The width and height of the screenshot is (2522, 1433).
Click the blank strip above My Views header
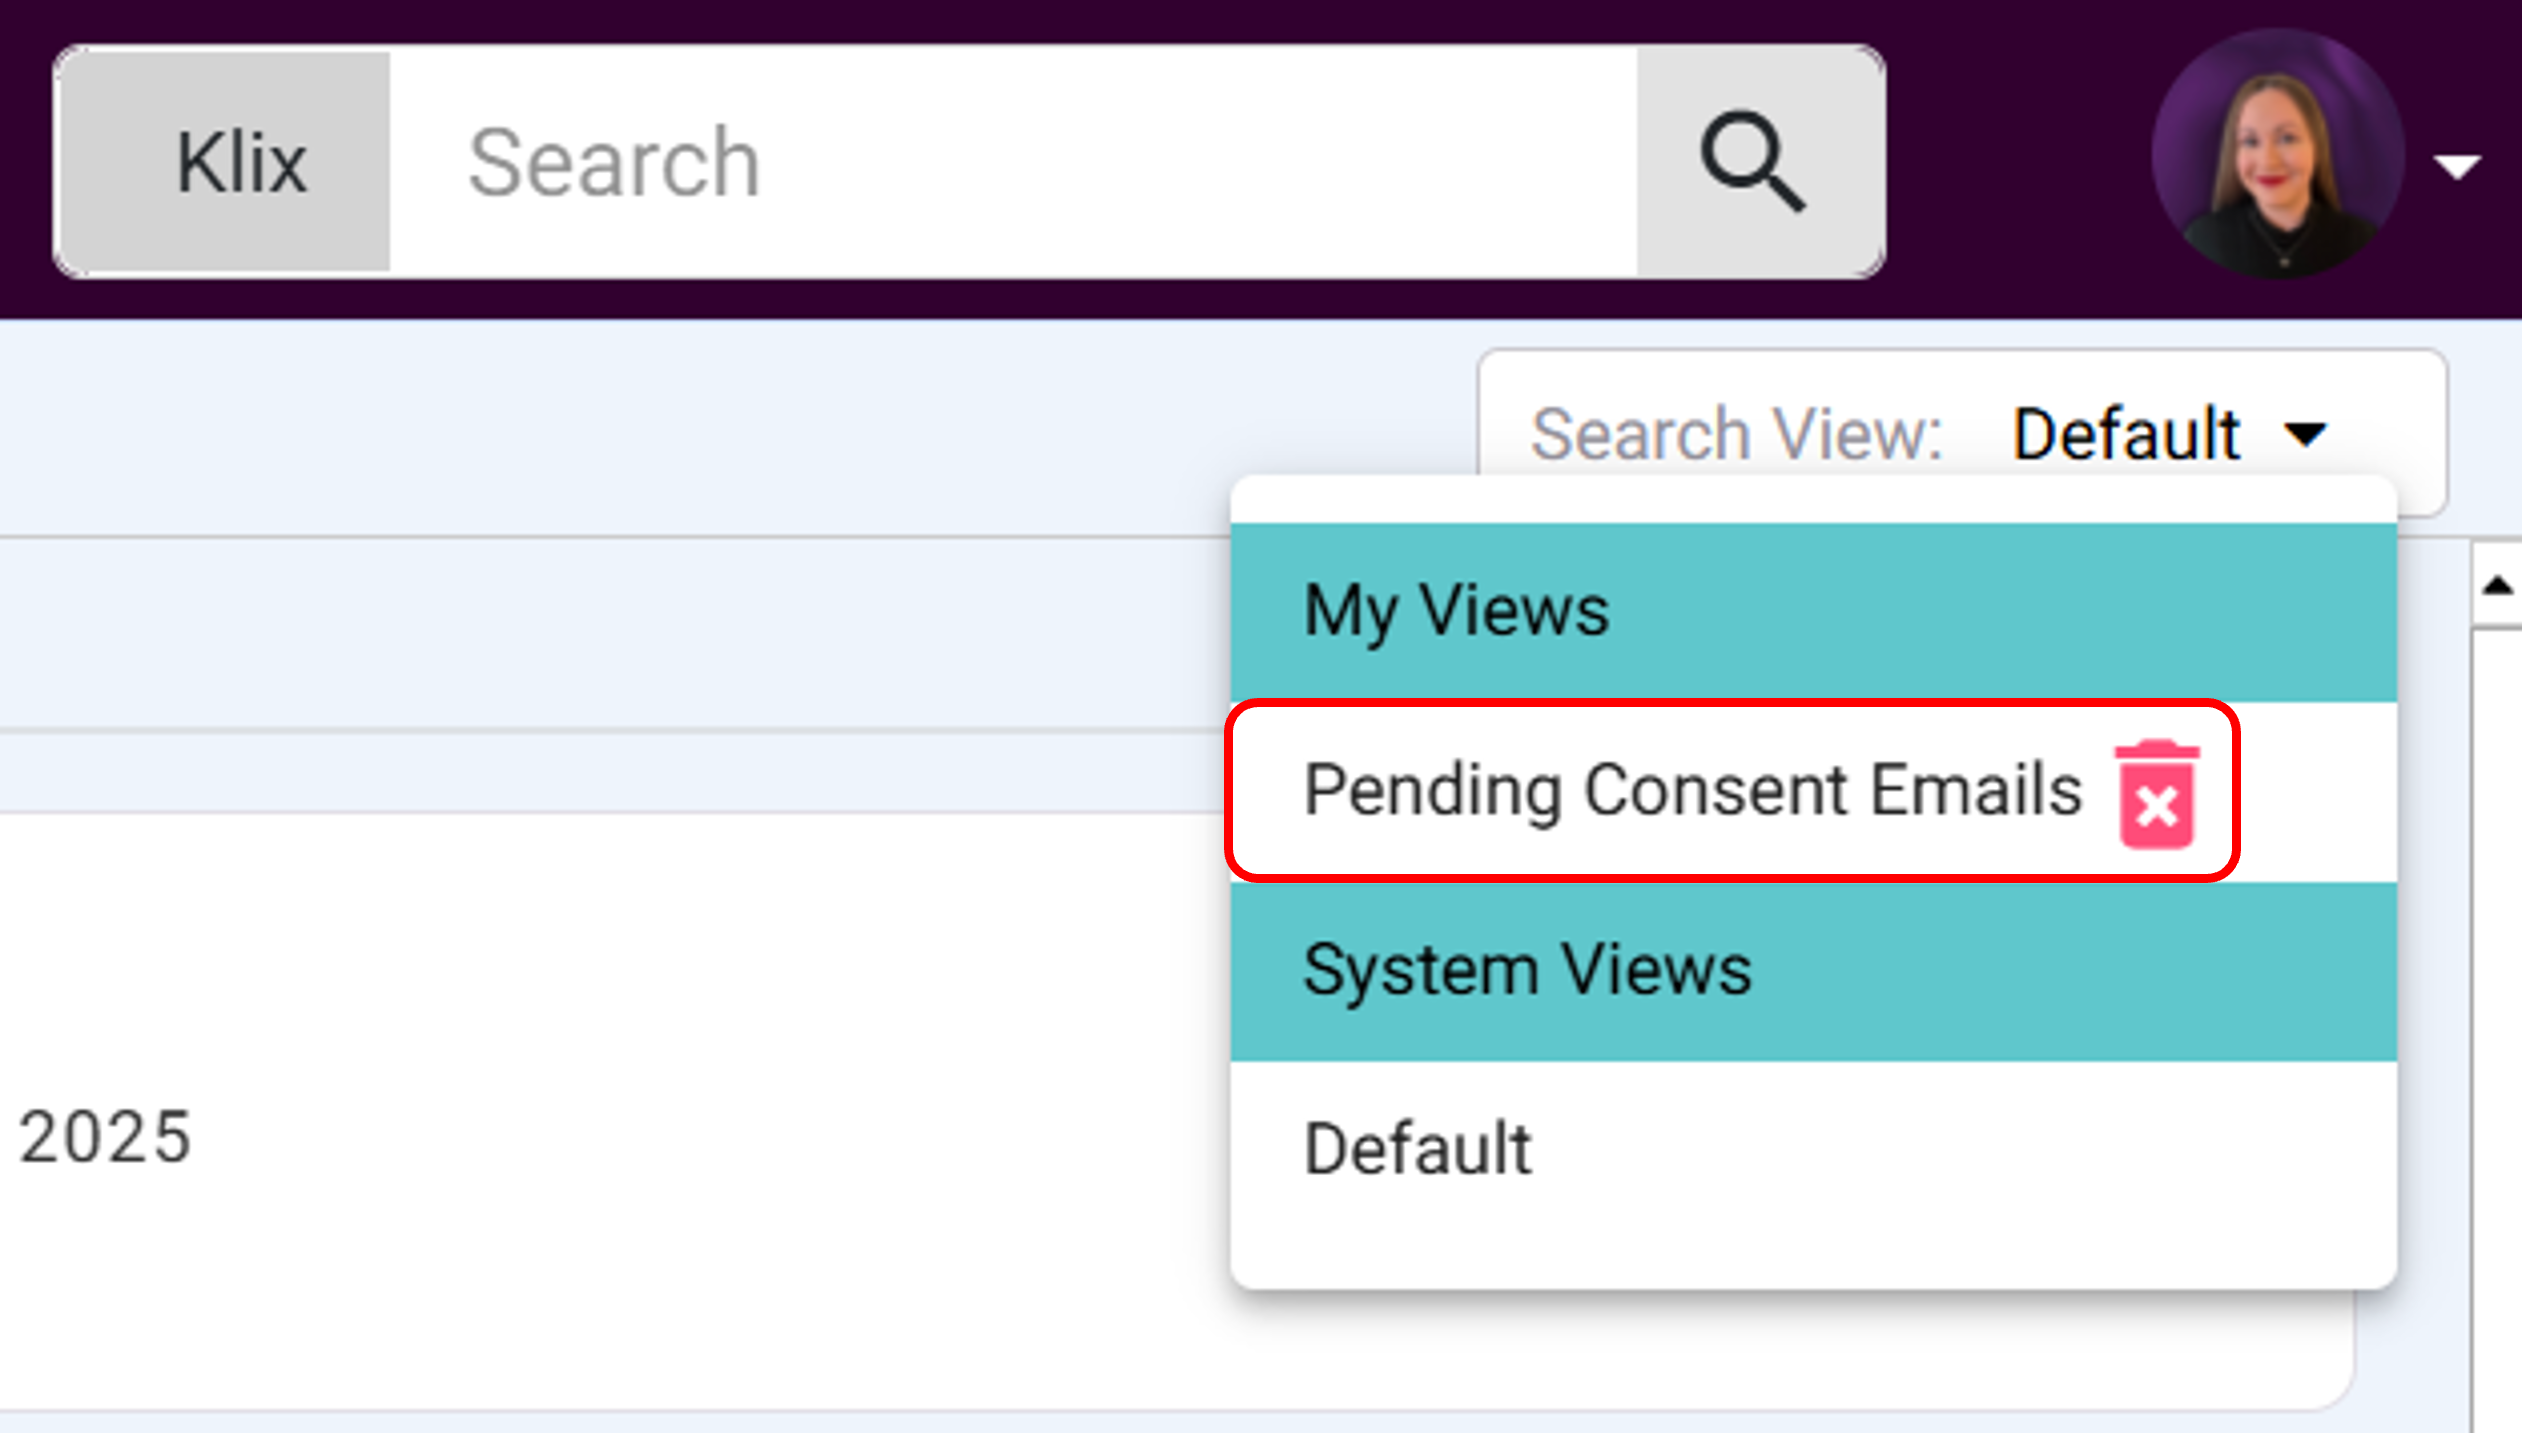1813,500
